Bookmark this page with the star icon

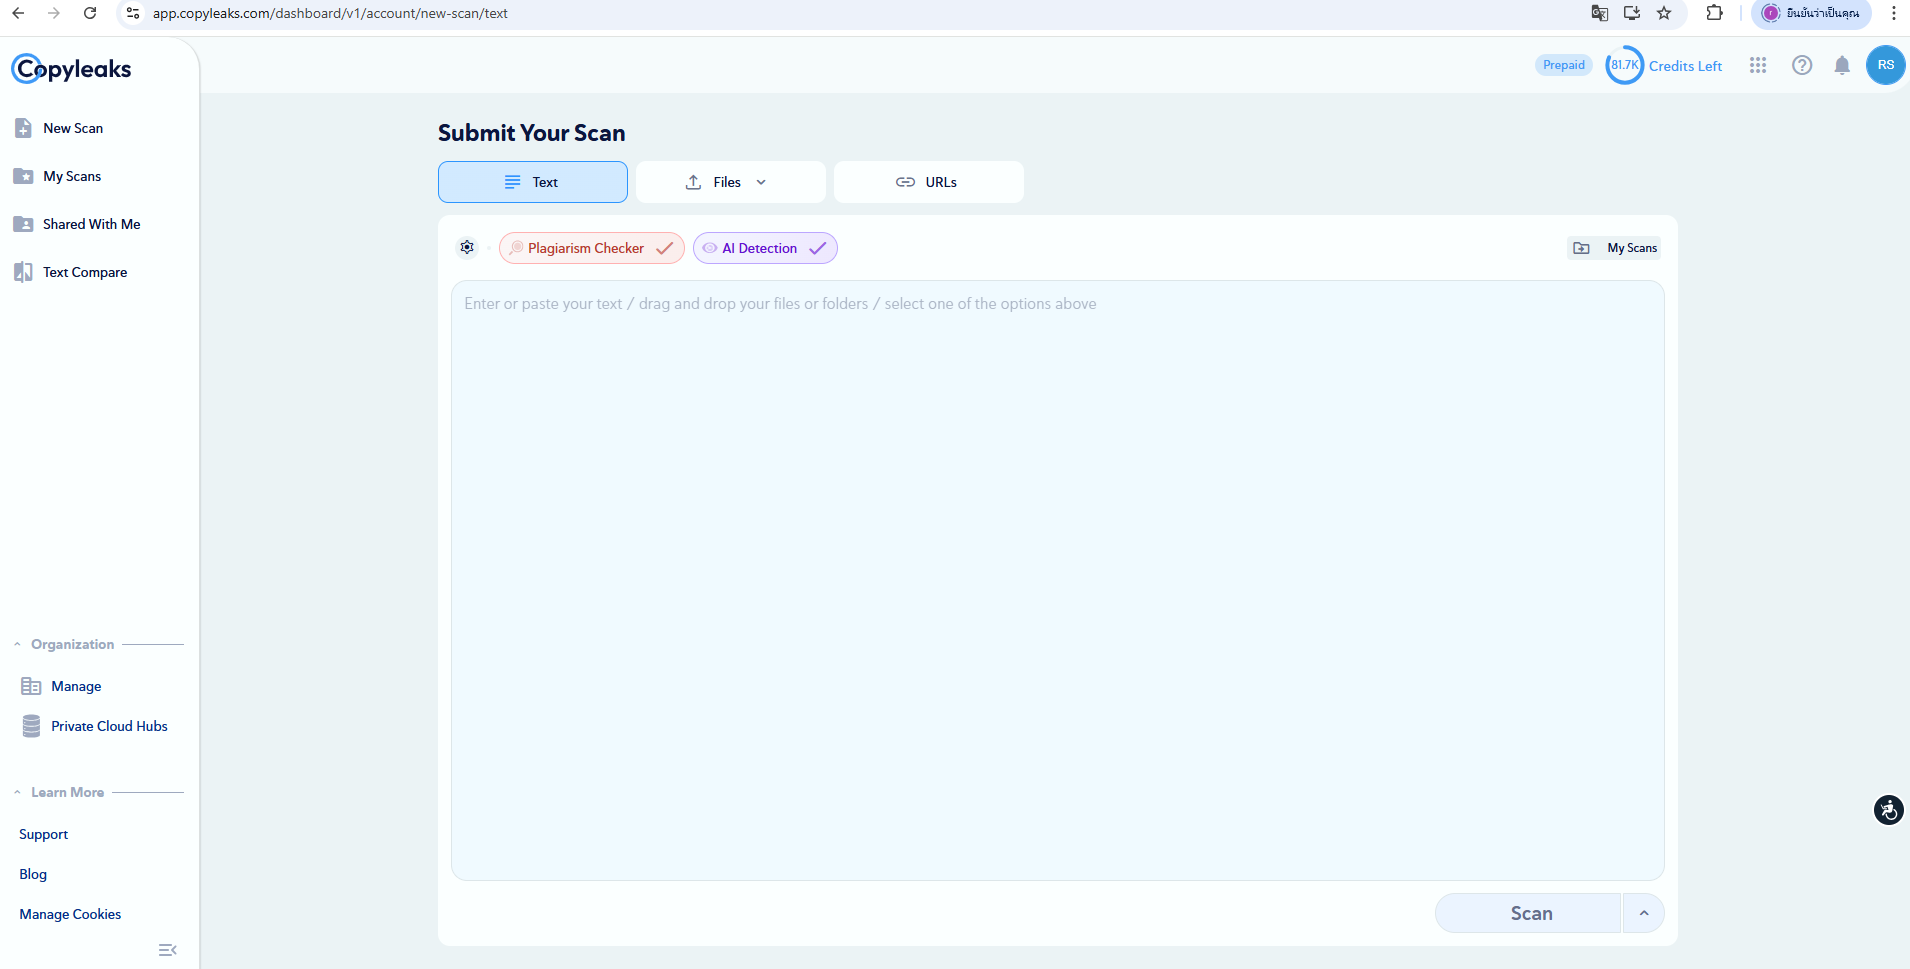(x=1664, y=13)
